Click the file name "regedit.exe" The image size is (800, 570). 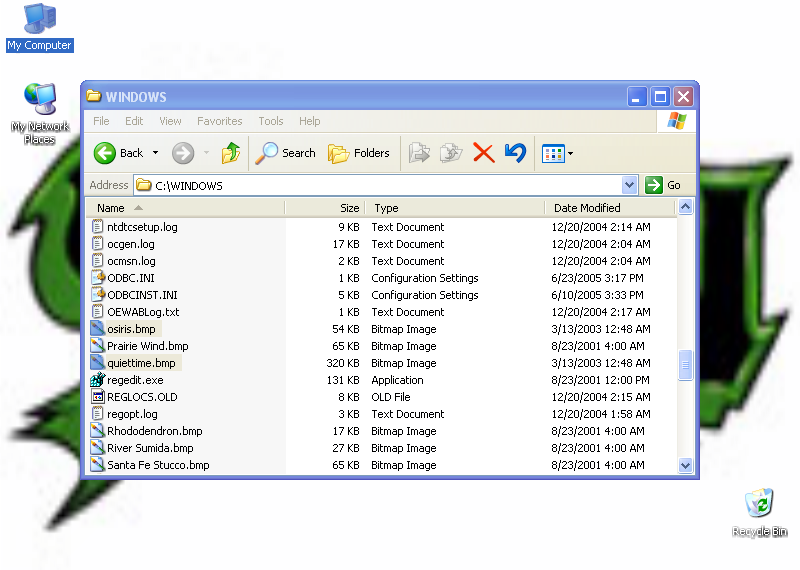tap(135, 380)
